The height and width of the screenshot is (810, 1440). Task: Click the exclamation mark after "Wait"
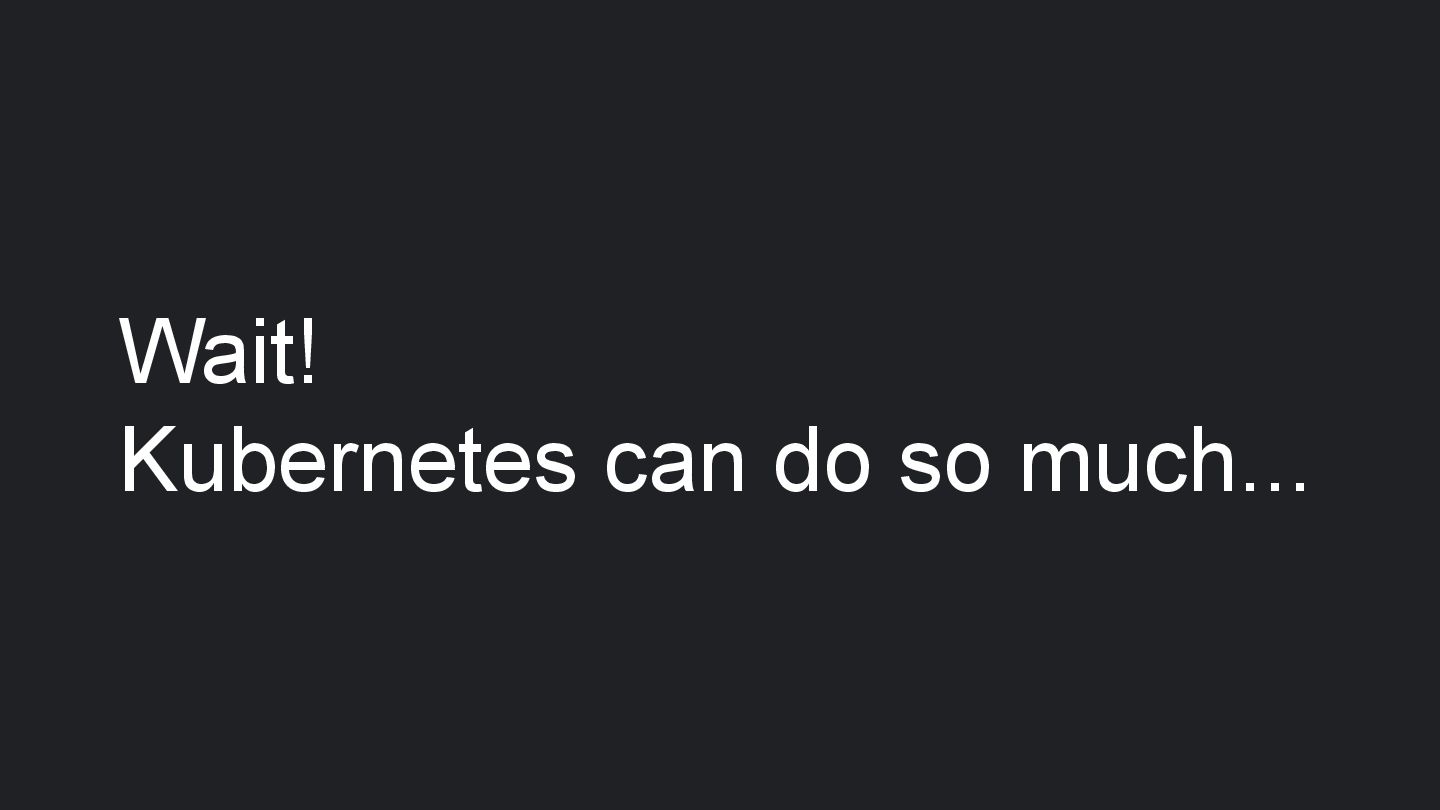pos(308,351)
